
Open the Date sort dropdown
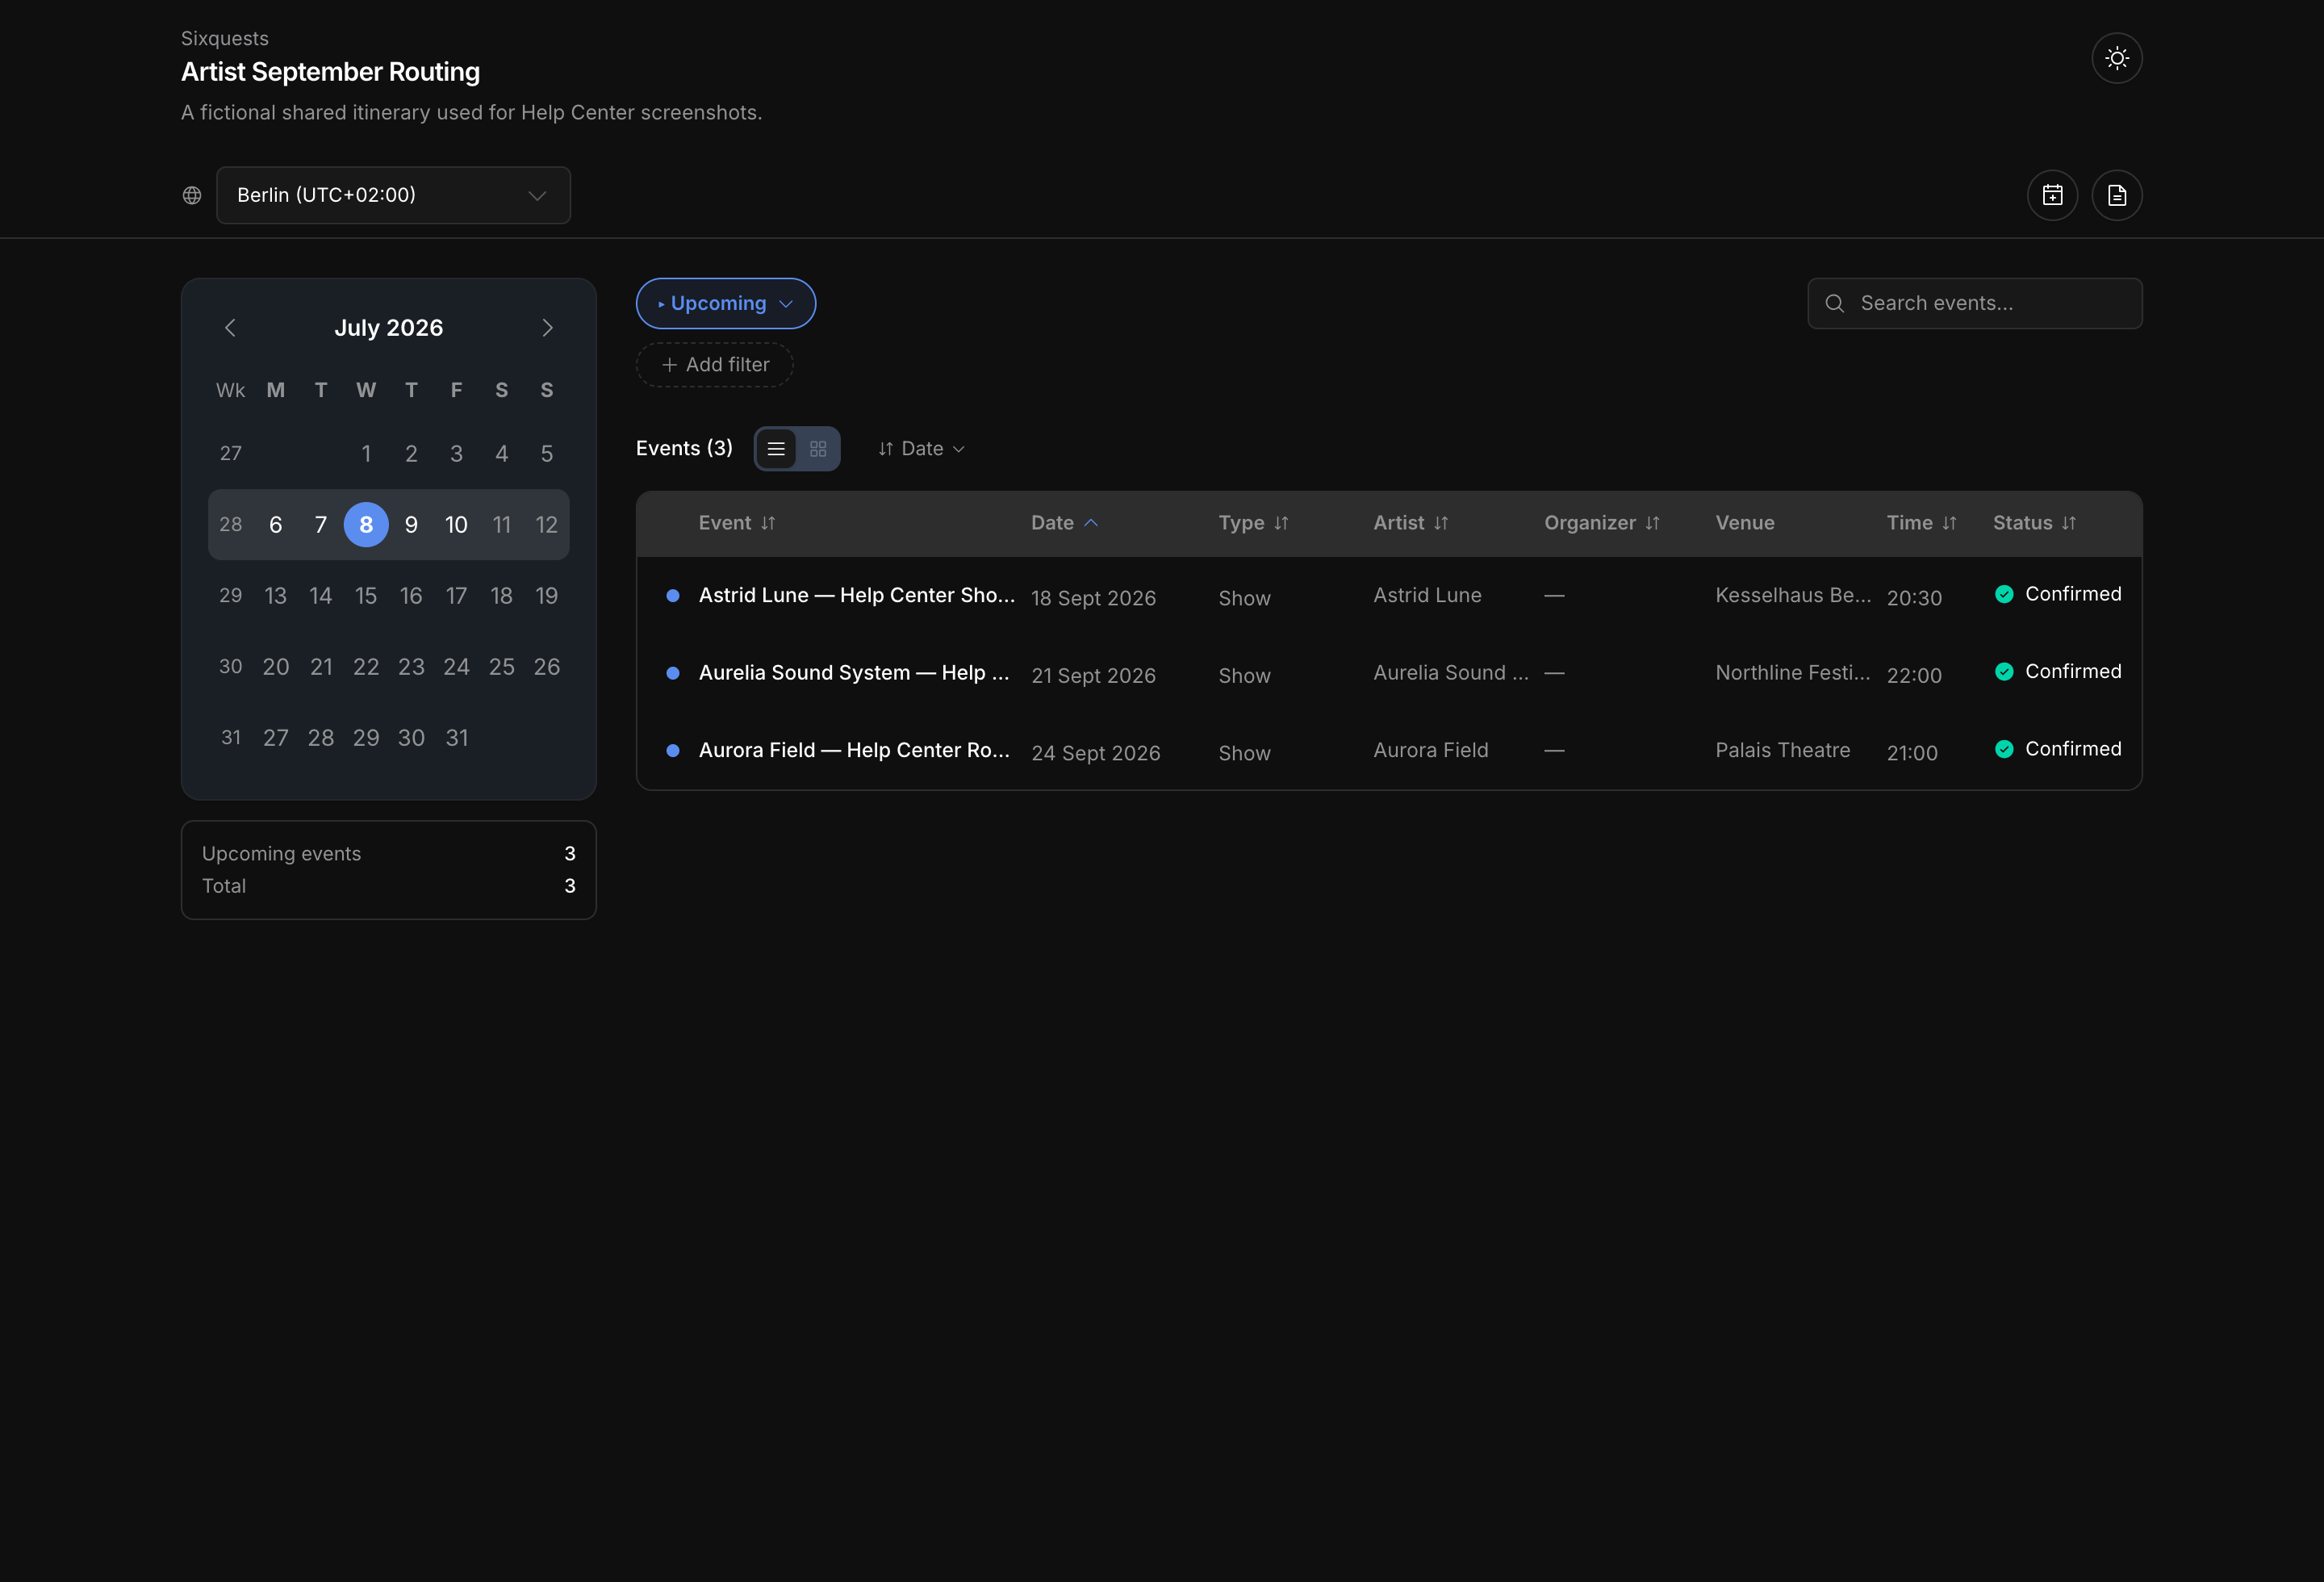(921, 449)
